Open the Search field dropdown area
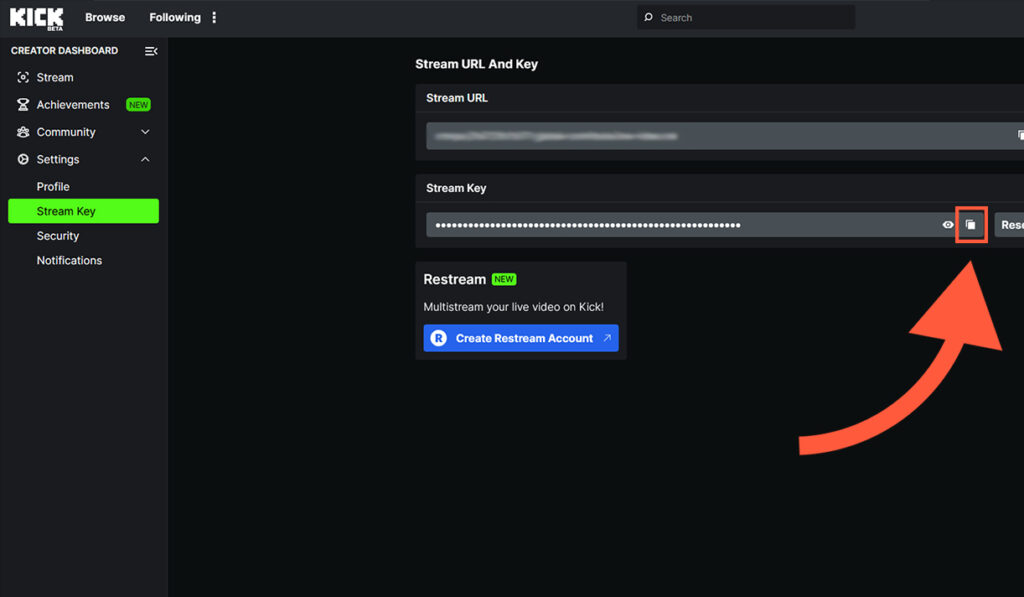Image resolution: width=1024 pixels, height=597 pixels. tap(745, 17)
